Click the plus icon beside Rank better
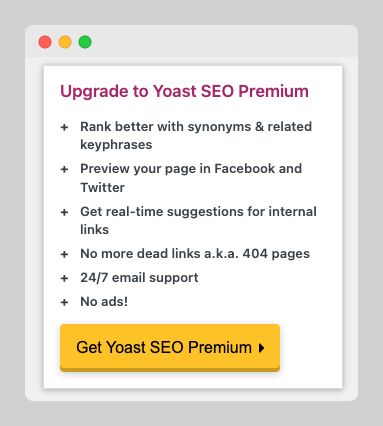383x426 pixels. (x=64, y=127)
